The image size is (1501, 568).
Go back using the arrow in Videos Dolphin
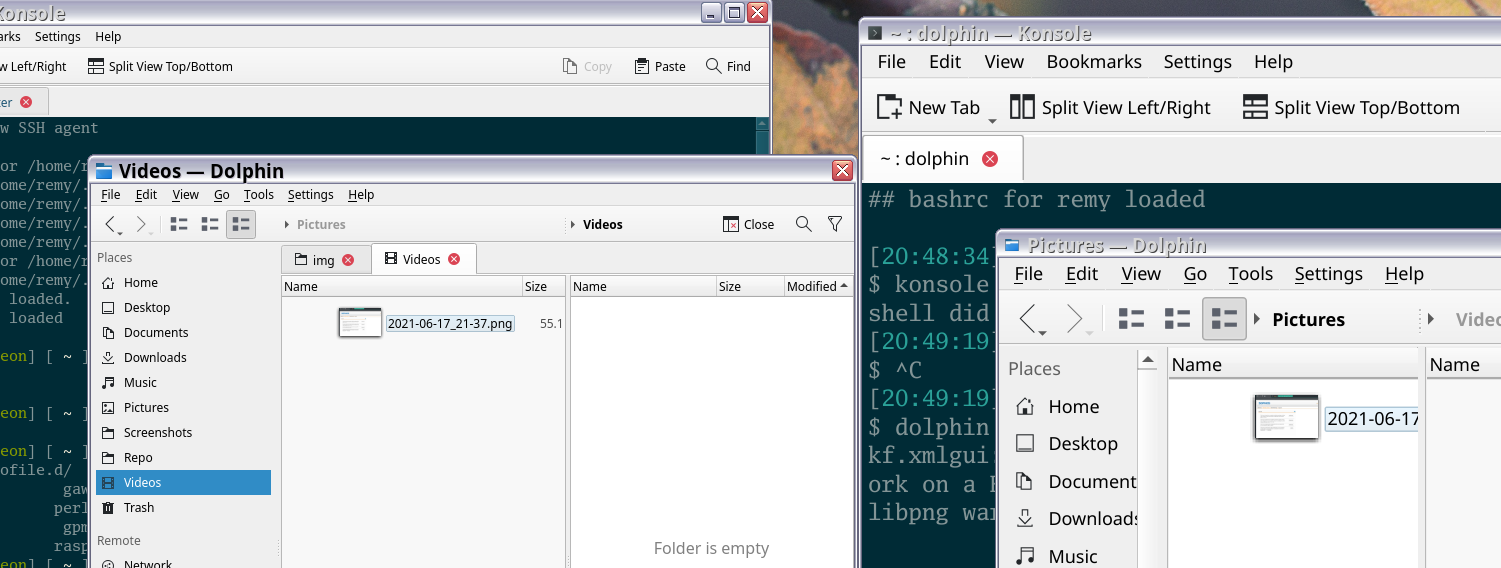[112, 224]
